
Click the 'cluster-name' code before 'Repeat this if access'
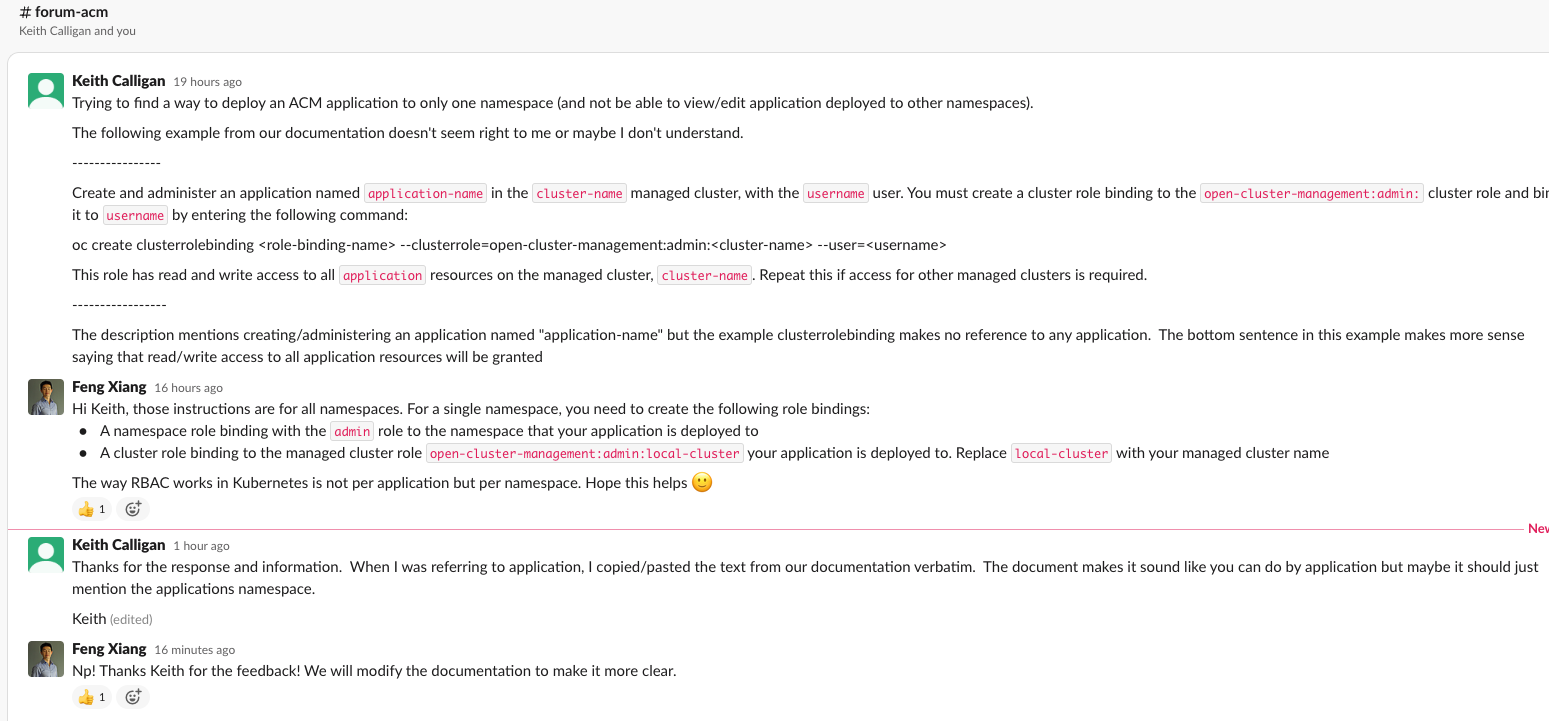click(704, 276)
